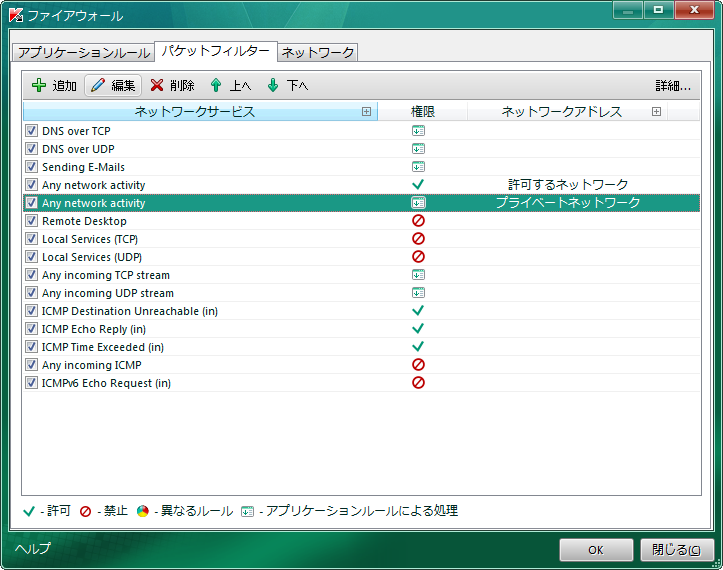The image size is (723, 570).
Task: Click the green plus 追加 icon
Action: point(39,86)
